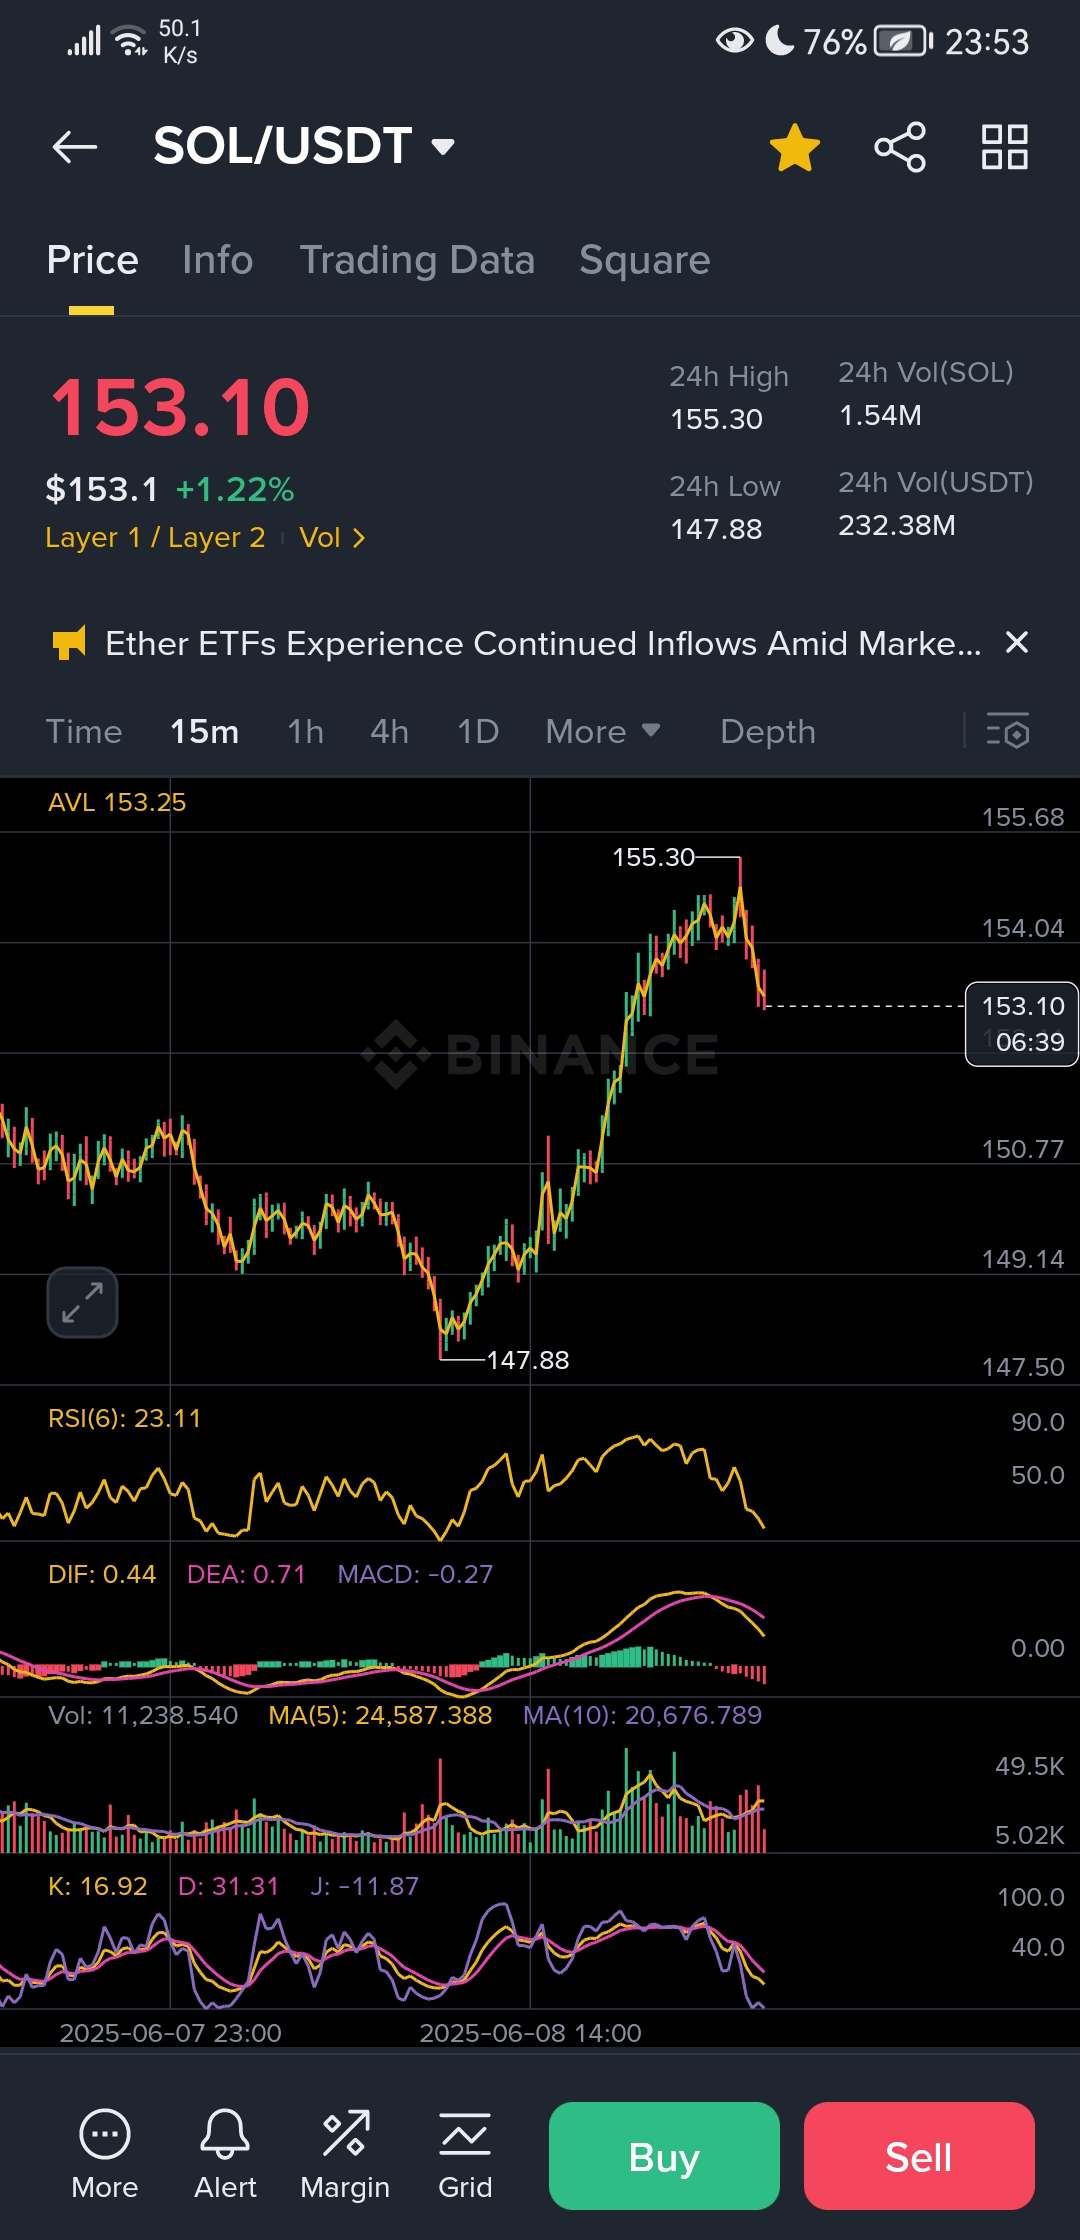The image size is (1080, 2240).
Task: Tap the D: 31.31 KDJ label
Action: (x=228, y=1886)
